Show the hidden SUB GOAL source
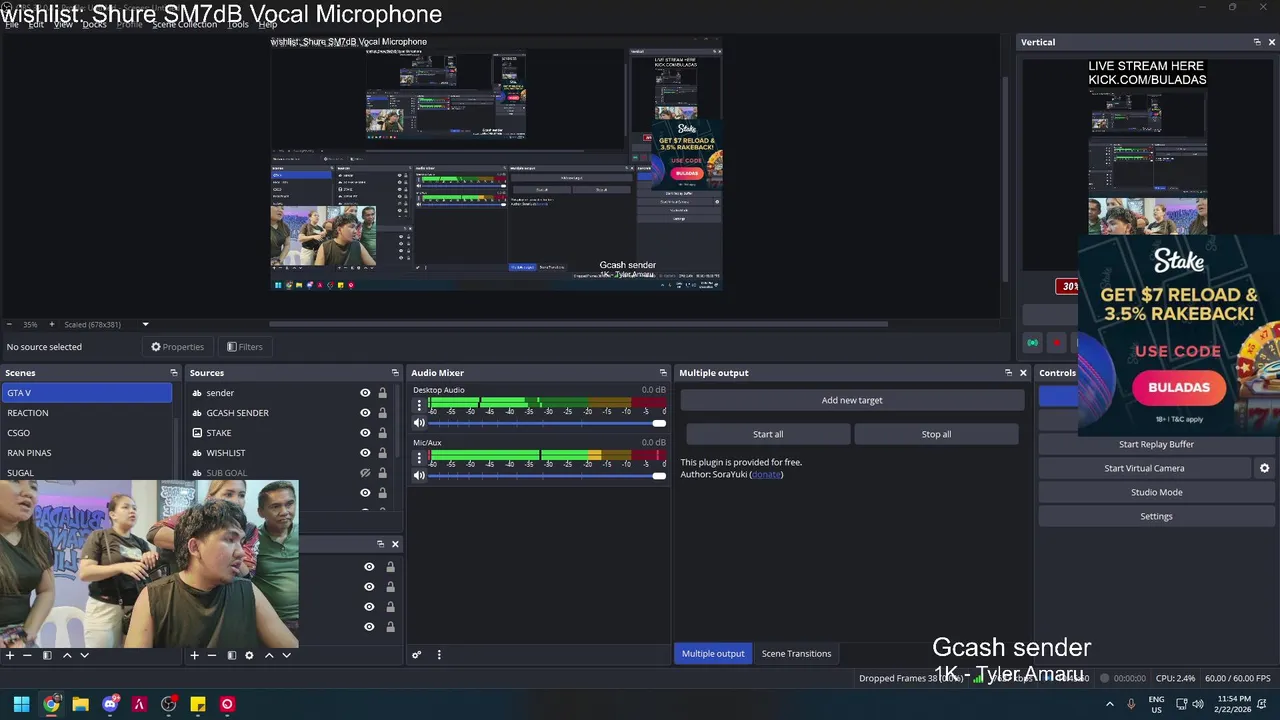The height and width of the screenshot is (720, 1280). point(365,473)
